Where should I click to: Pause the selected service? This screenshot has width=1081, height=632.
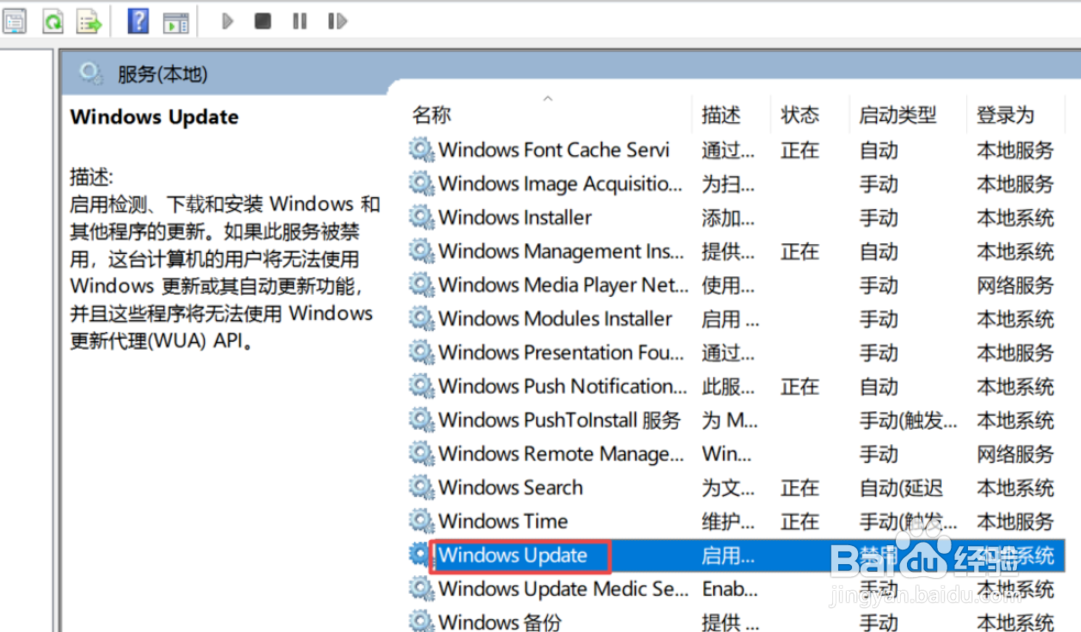point(299,20)
